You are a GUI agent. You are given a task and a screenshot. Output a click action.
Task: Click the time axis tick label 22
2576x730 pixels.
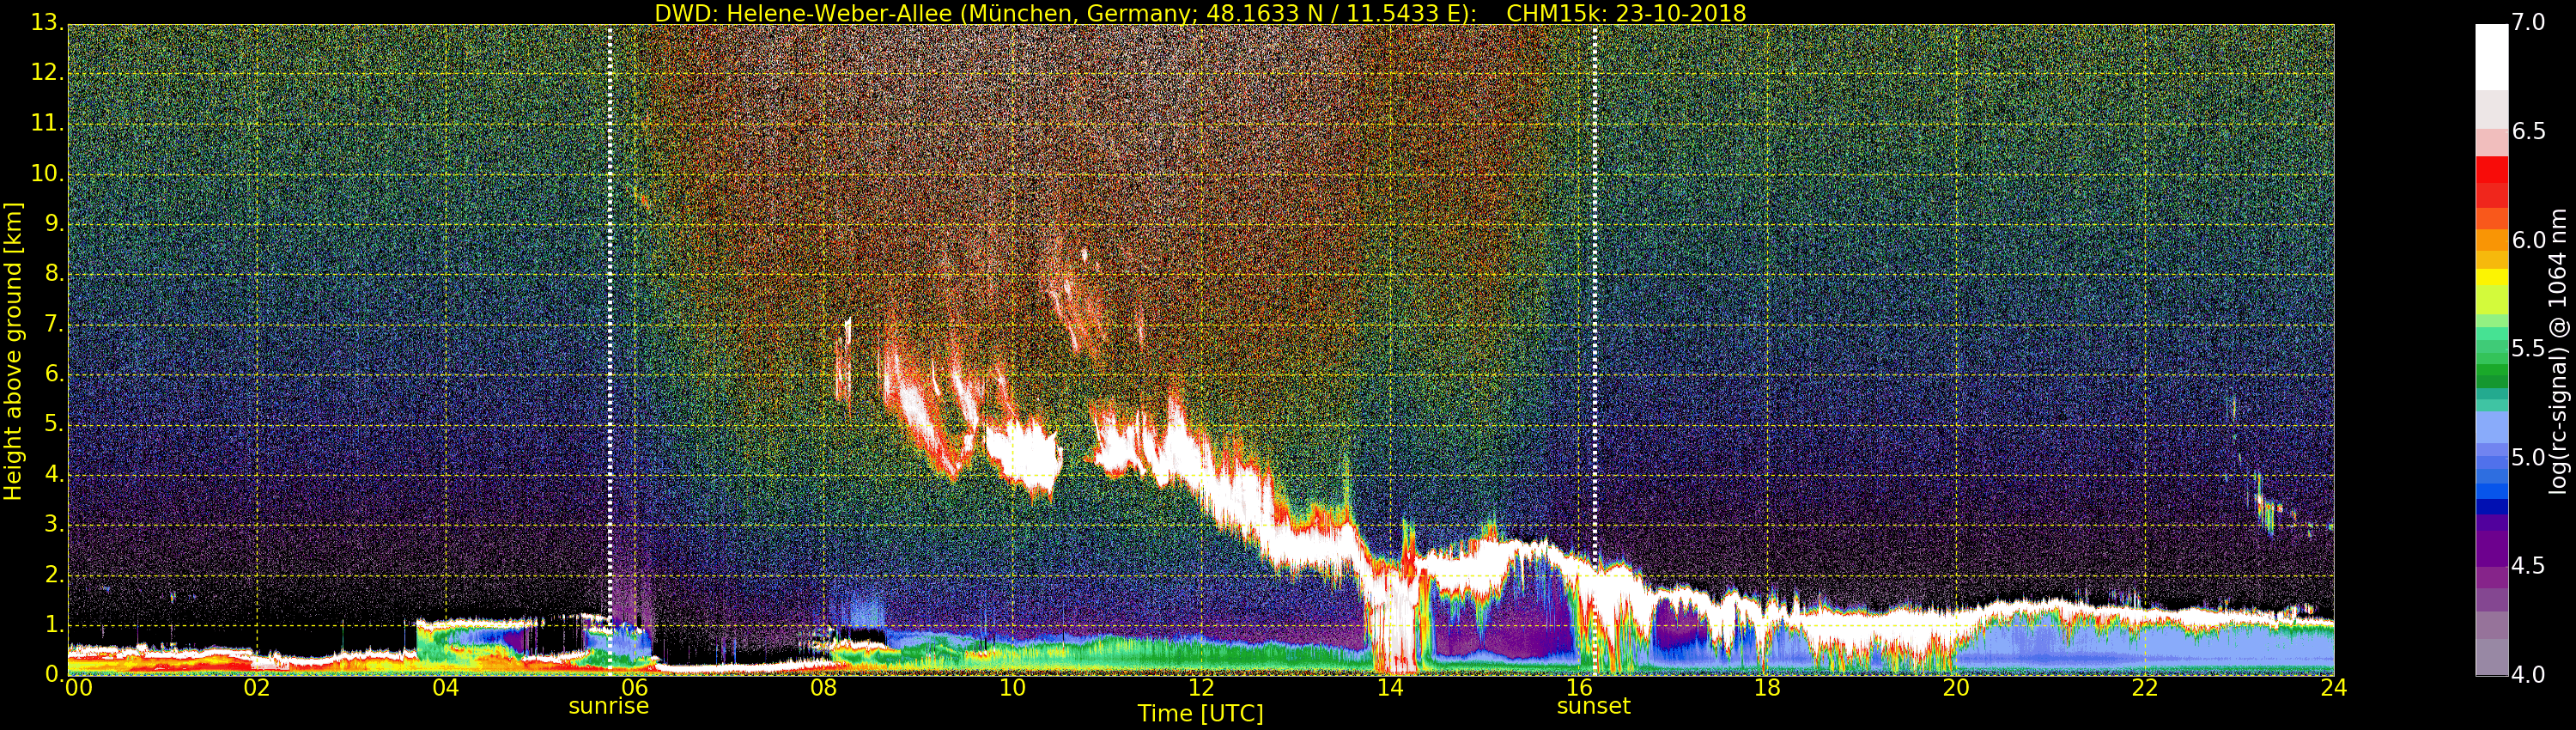coord(2145,688)
